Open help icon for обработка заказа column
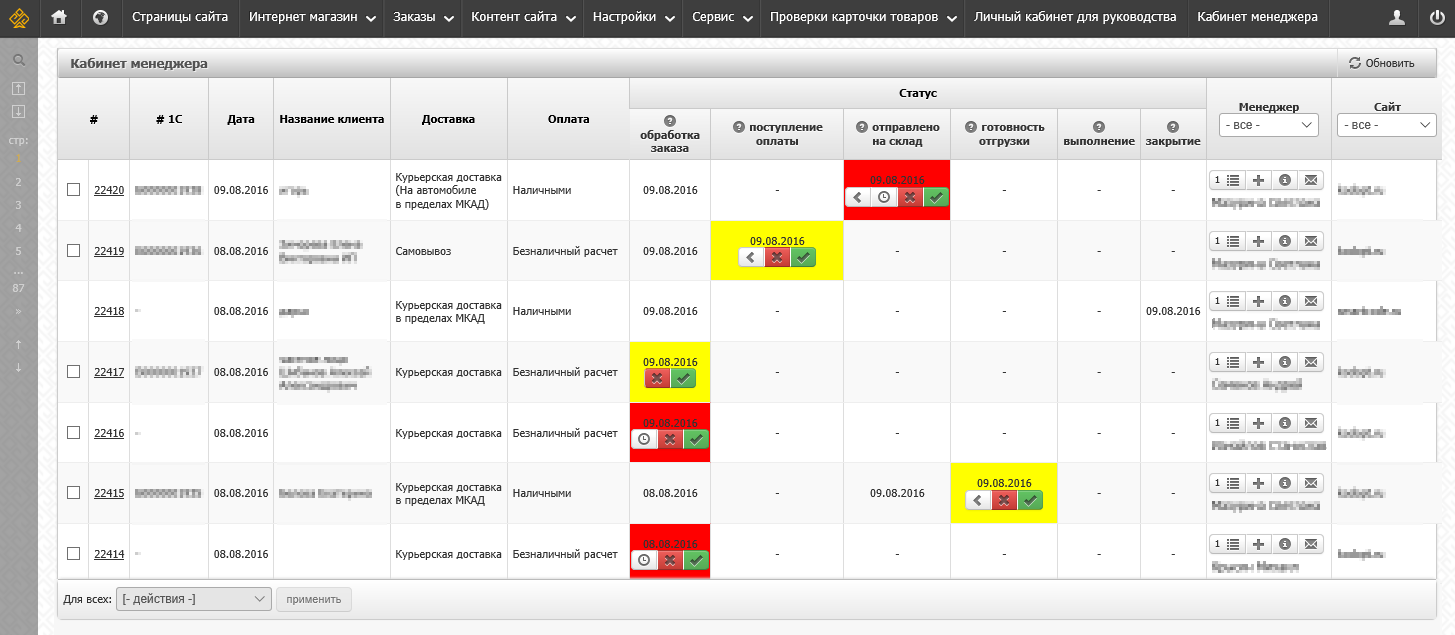 tap(670, 121)
